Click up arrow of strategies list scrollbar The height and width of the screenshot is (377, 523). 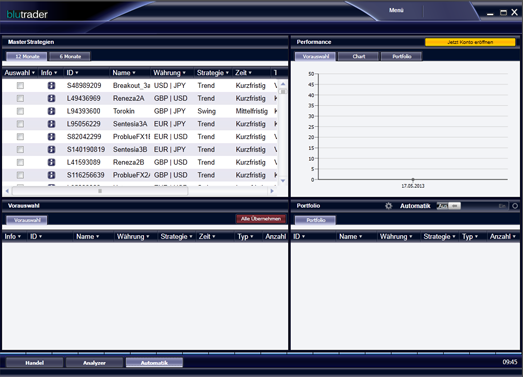283,84
